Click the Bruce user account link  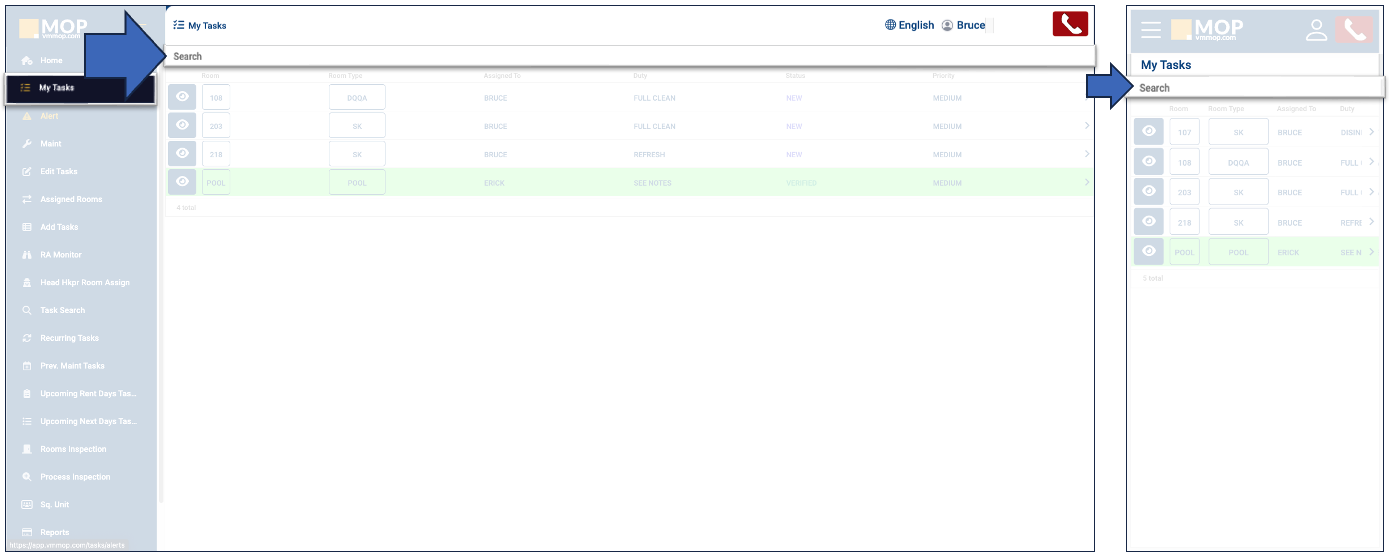(x=964, y=25)
